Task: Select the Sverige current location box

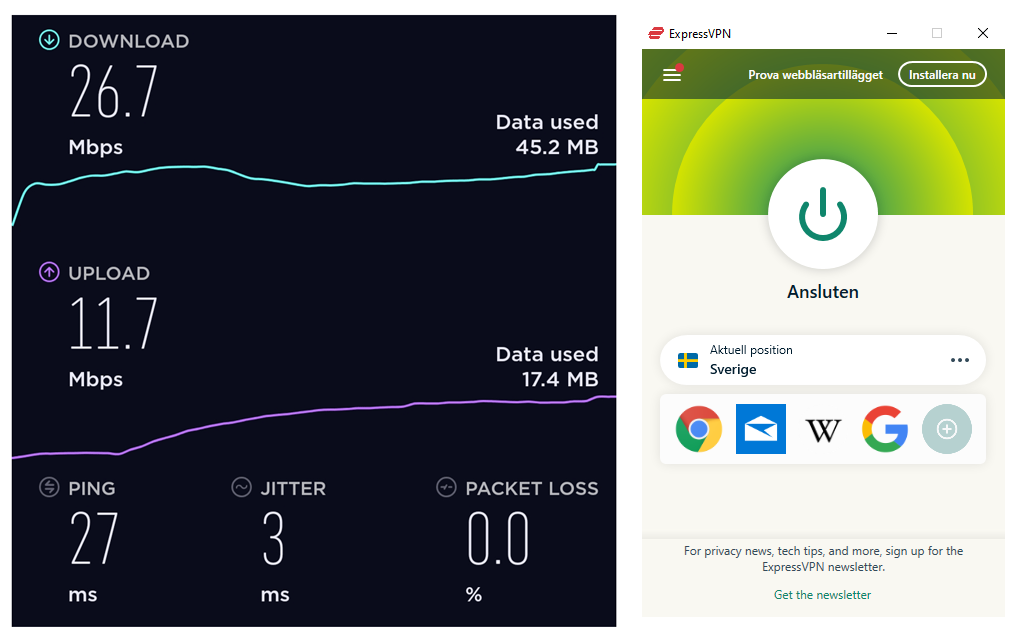Action: click(822, 360)
